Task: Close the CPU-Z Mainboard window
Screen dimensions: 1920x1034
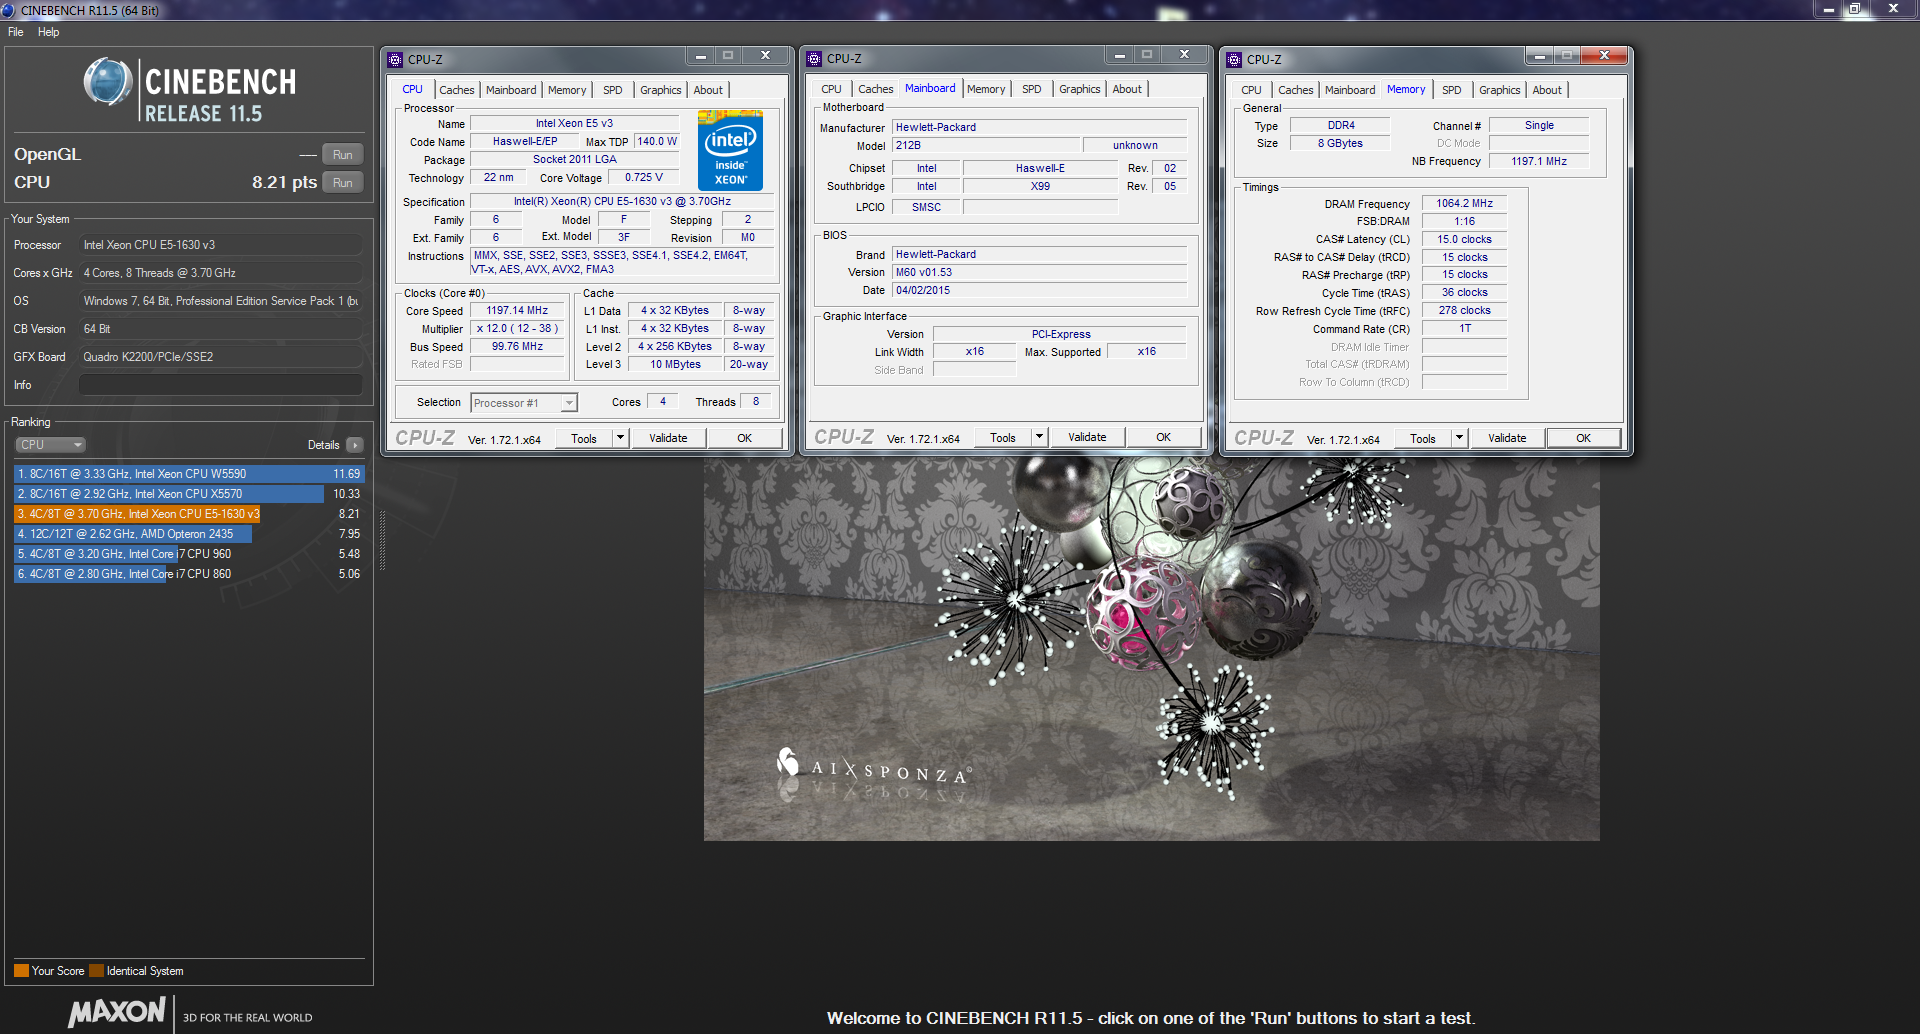Action: [1184, 55]
